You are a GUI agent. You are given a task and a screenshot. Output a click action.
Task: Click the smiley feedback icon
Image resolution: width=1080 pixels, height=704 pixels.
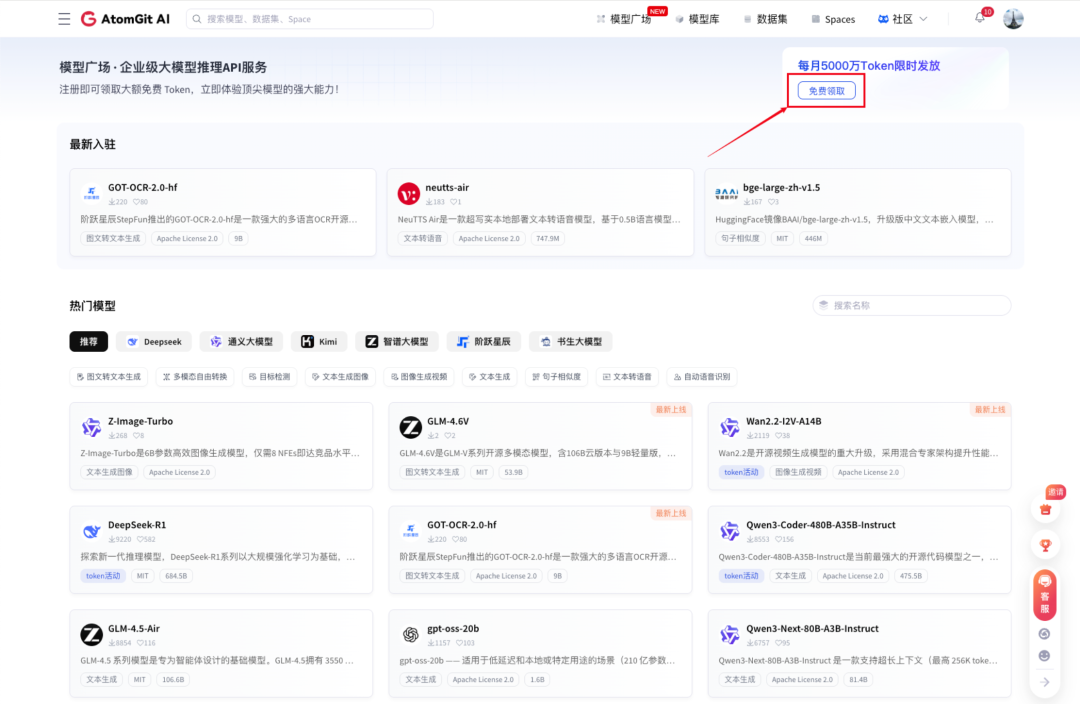tap(1044, 656)
